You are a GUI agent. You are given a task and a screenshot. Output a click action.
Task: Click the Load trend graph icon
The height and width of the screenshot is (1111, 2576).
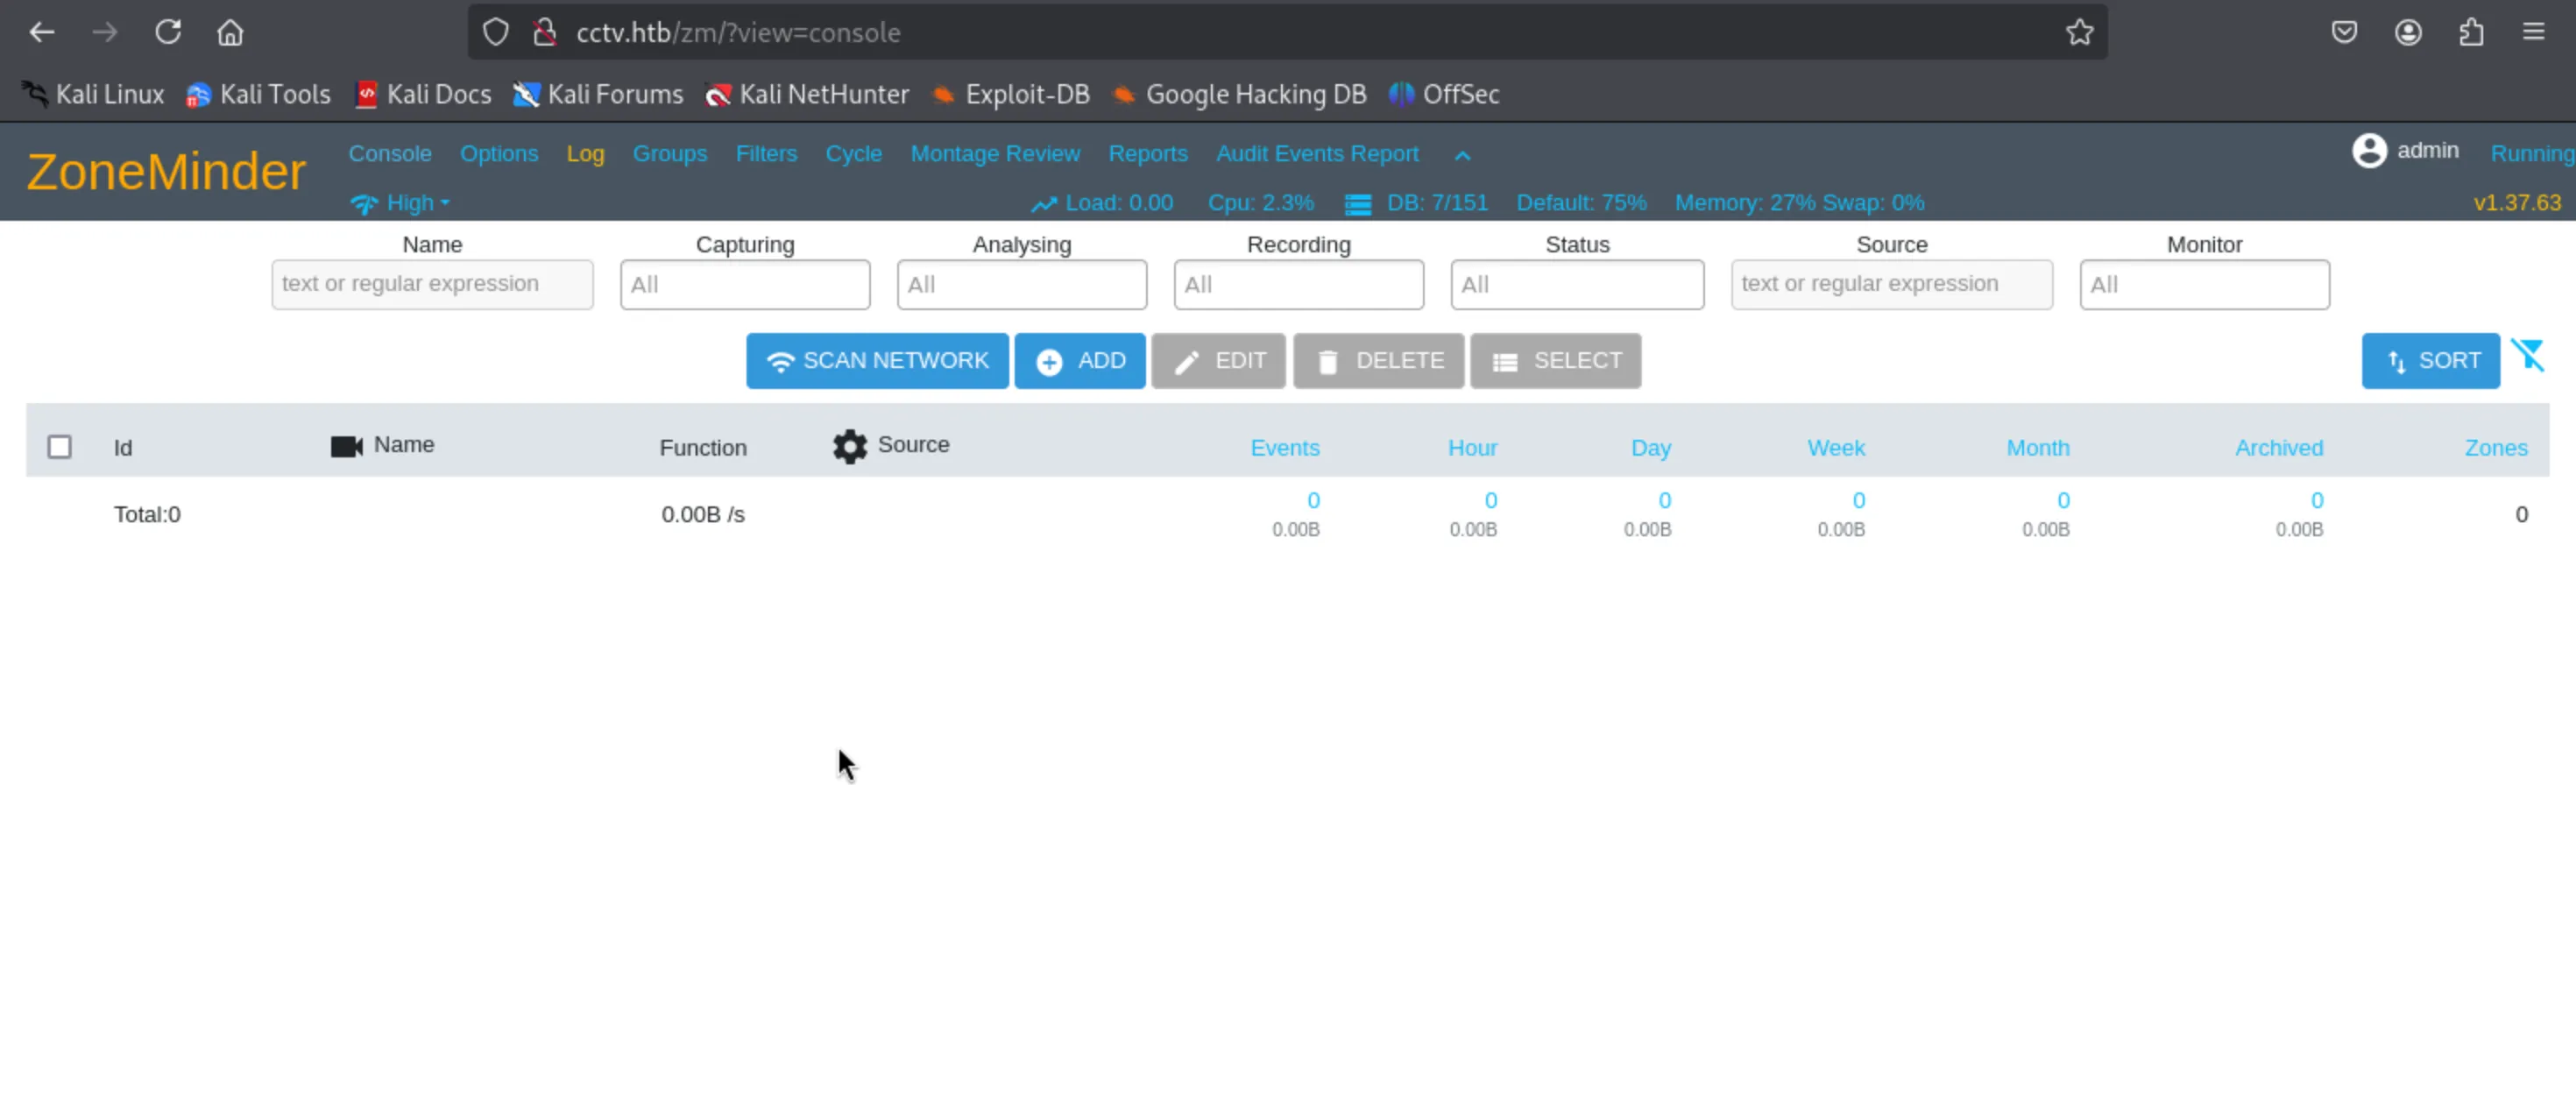[1044, 204]
